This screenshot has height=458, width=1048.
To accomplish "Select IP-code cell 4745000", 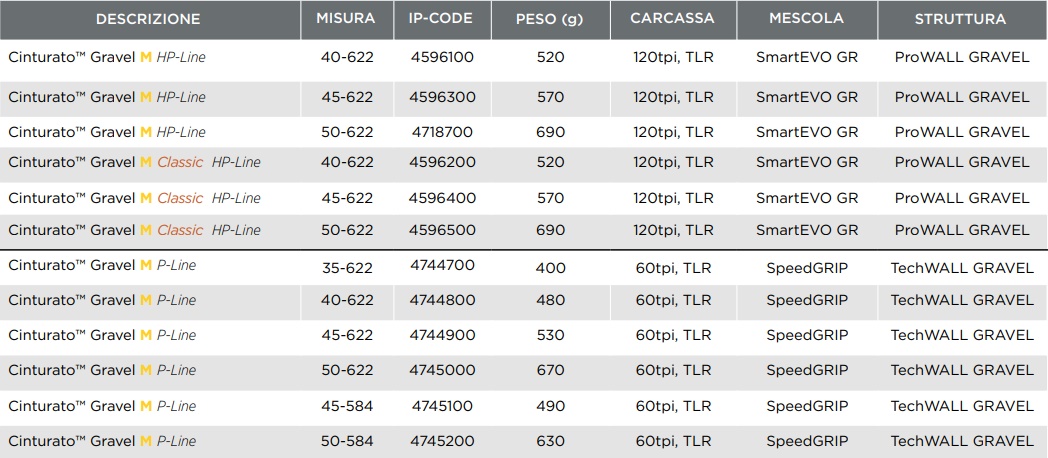I will (x=442, y=370).
